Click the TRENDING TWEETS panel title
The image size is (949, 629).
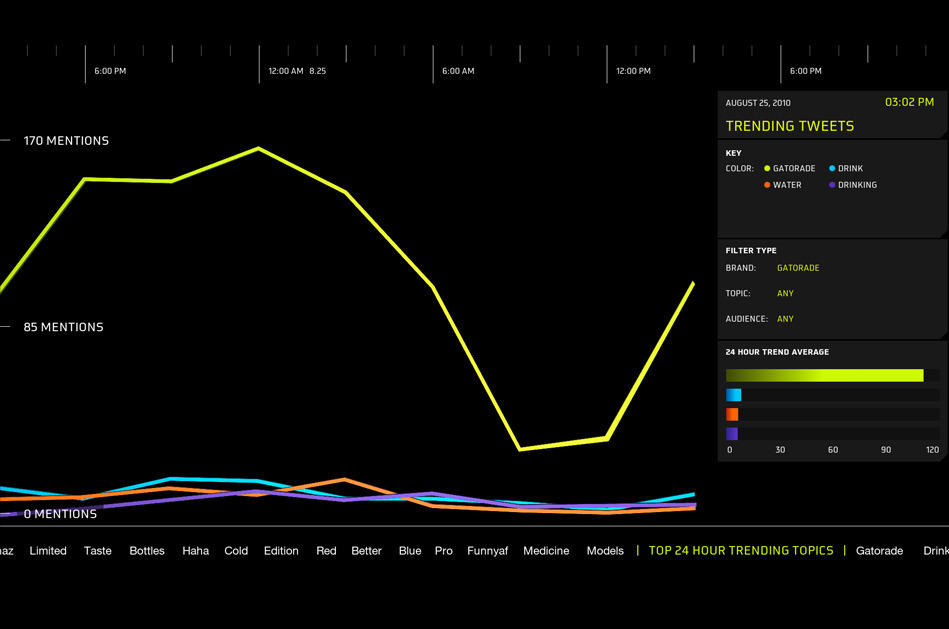pos(790,126)
